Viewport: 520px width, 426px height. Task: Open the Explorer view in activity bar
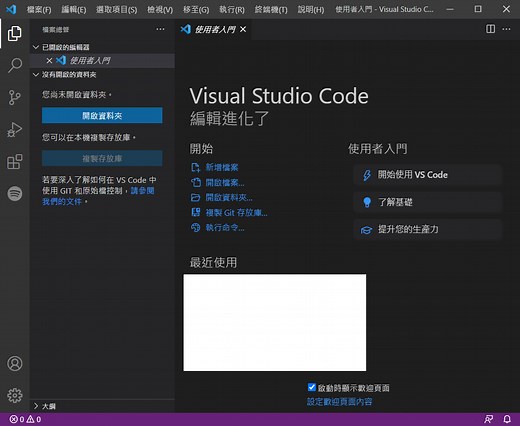(x=15, y=33)
